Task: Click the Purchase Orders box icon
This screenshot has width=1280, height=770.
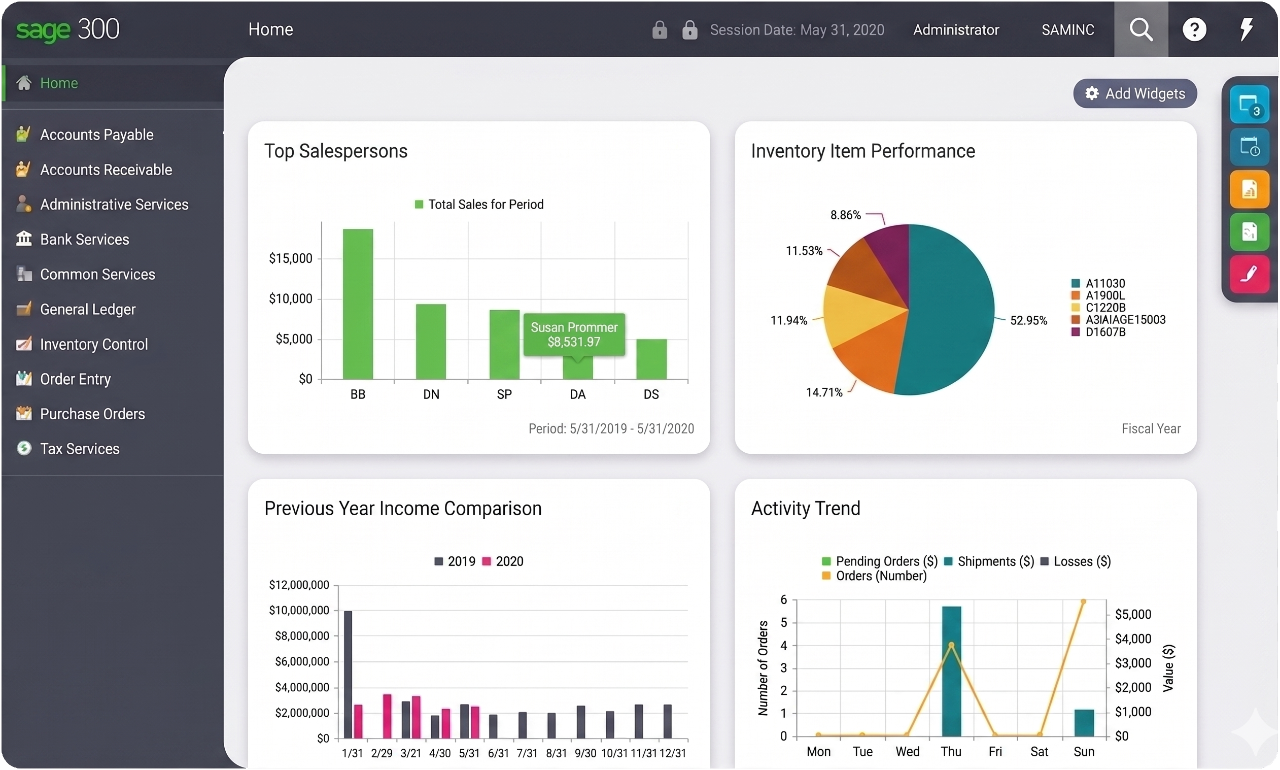Action: tap(23, 413)
